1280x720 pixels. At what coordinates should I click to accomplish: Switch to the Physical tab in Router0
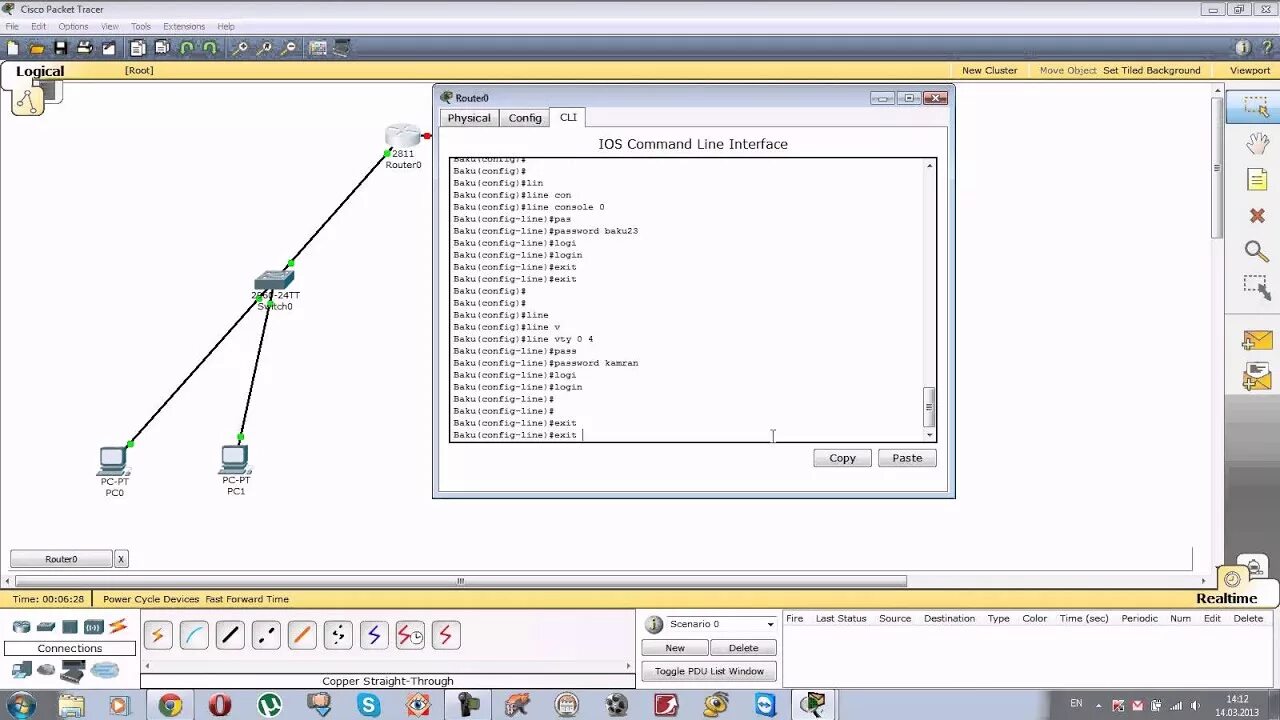point(469,118)
